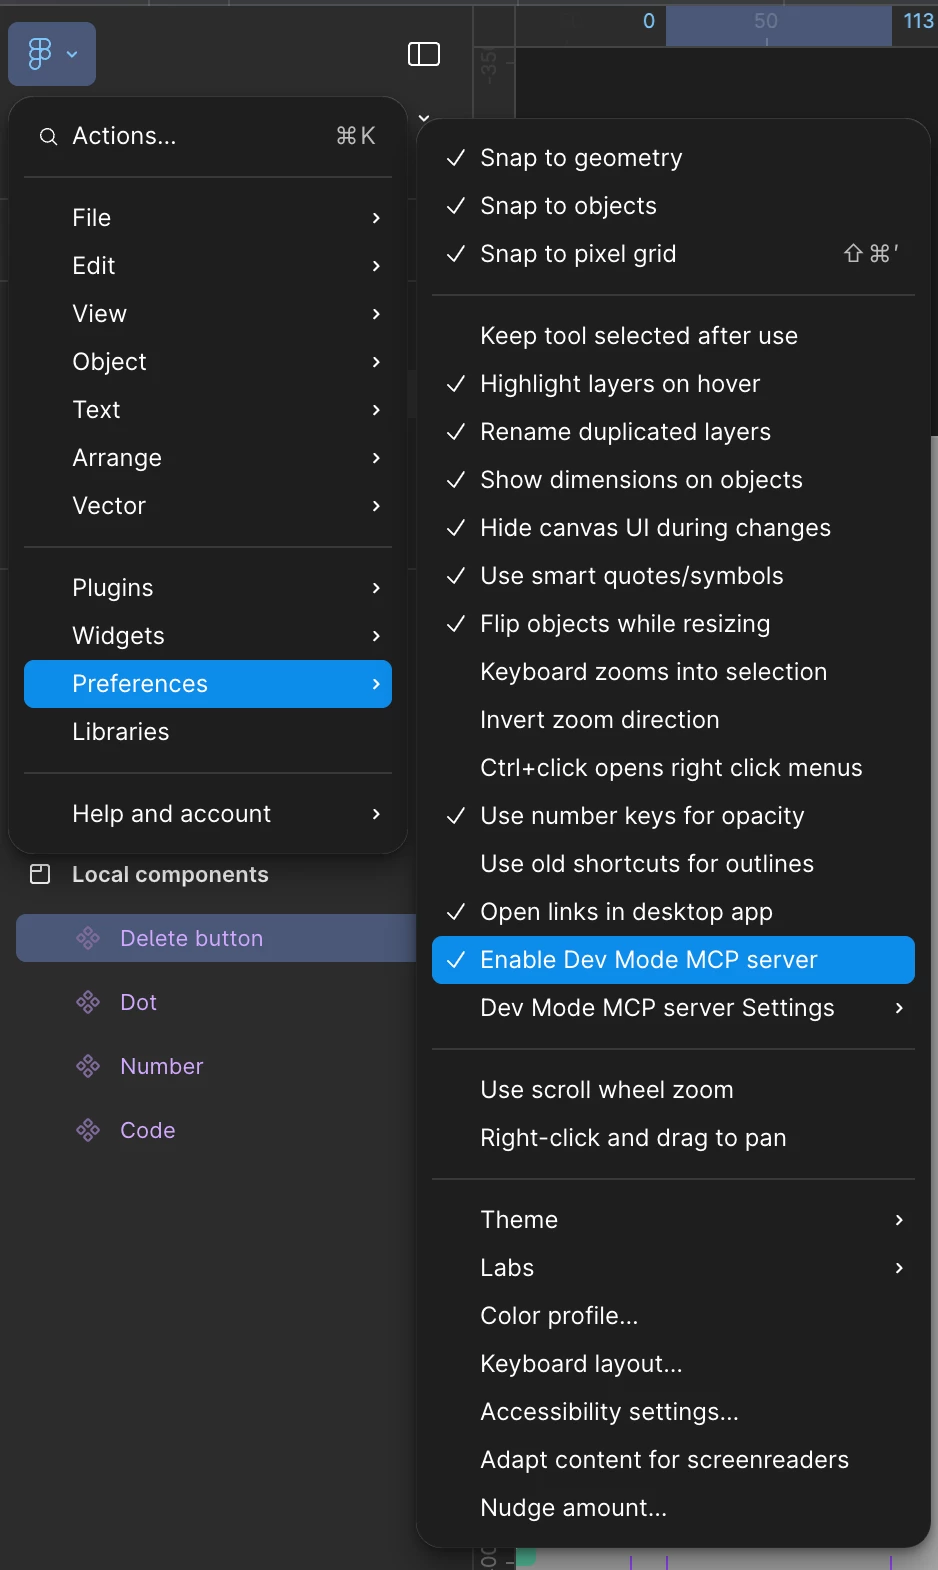Click the Actions search field

pos(208,137)
